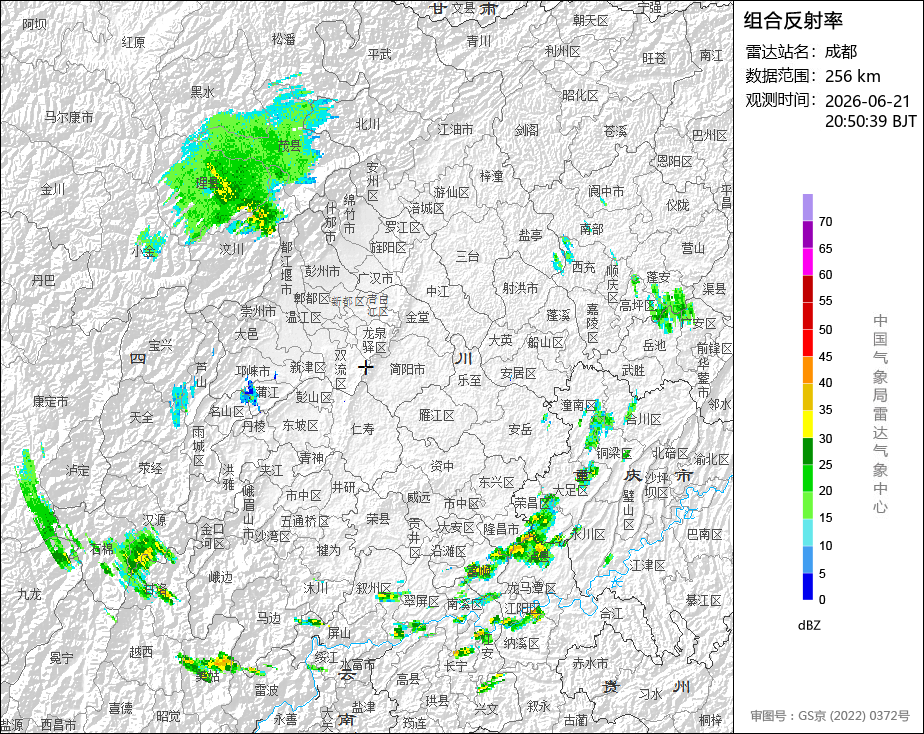
Task: Click the '蓬安' map label
Action: [x=658, y=276]
